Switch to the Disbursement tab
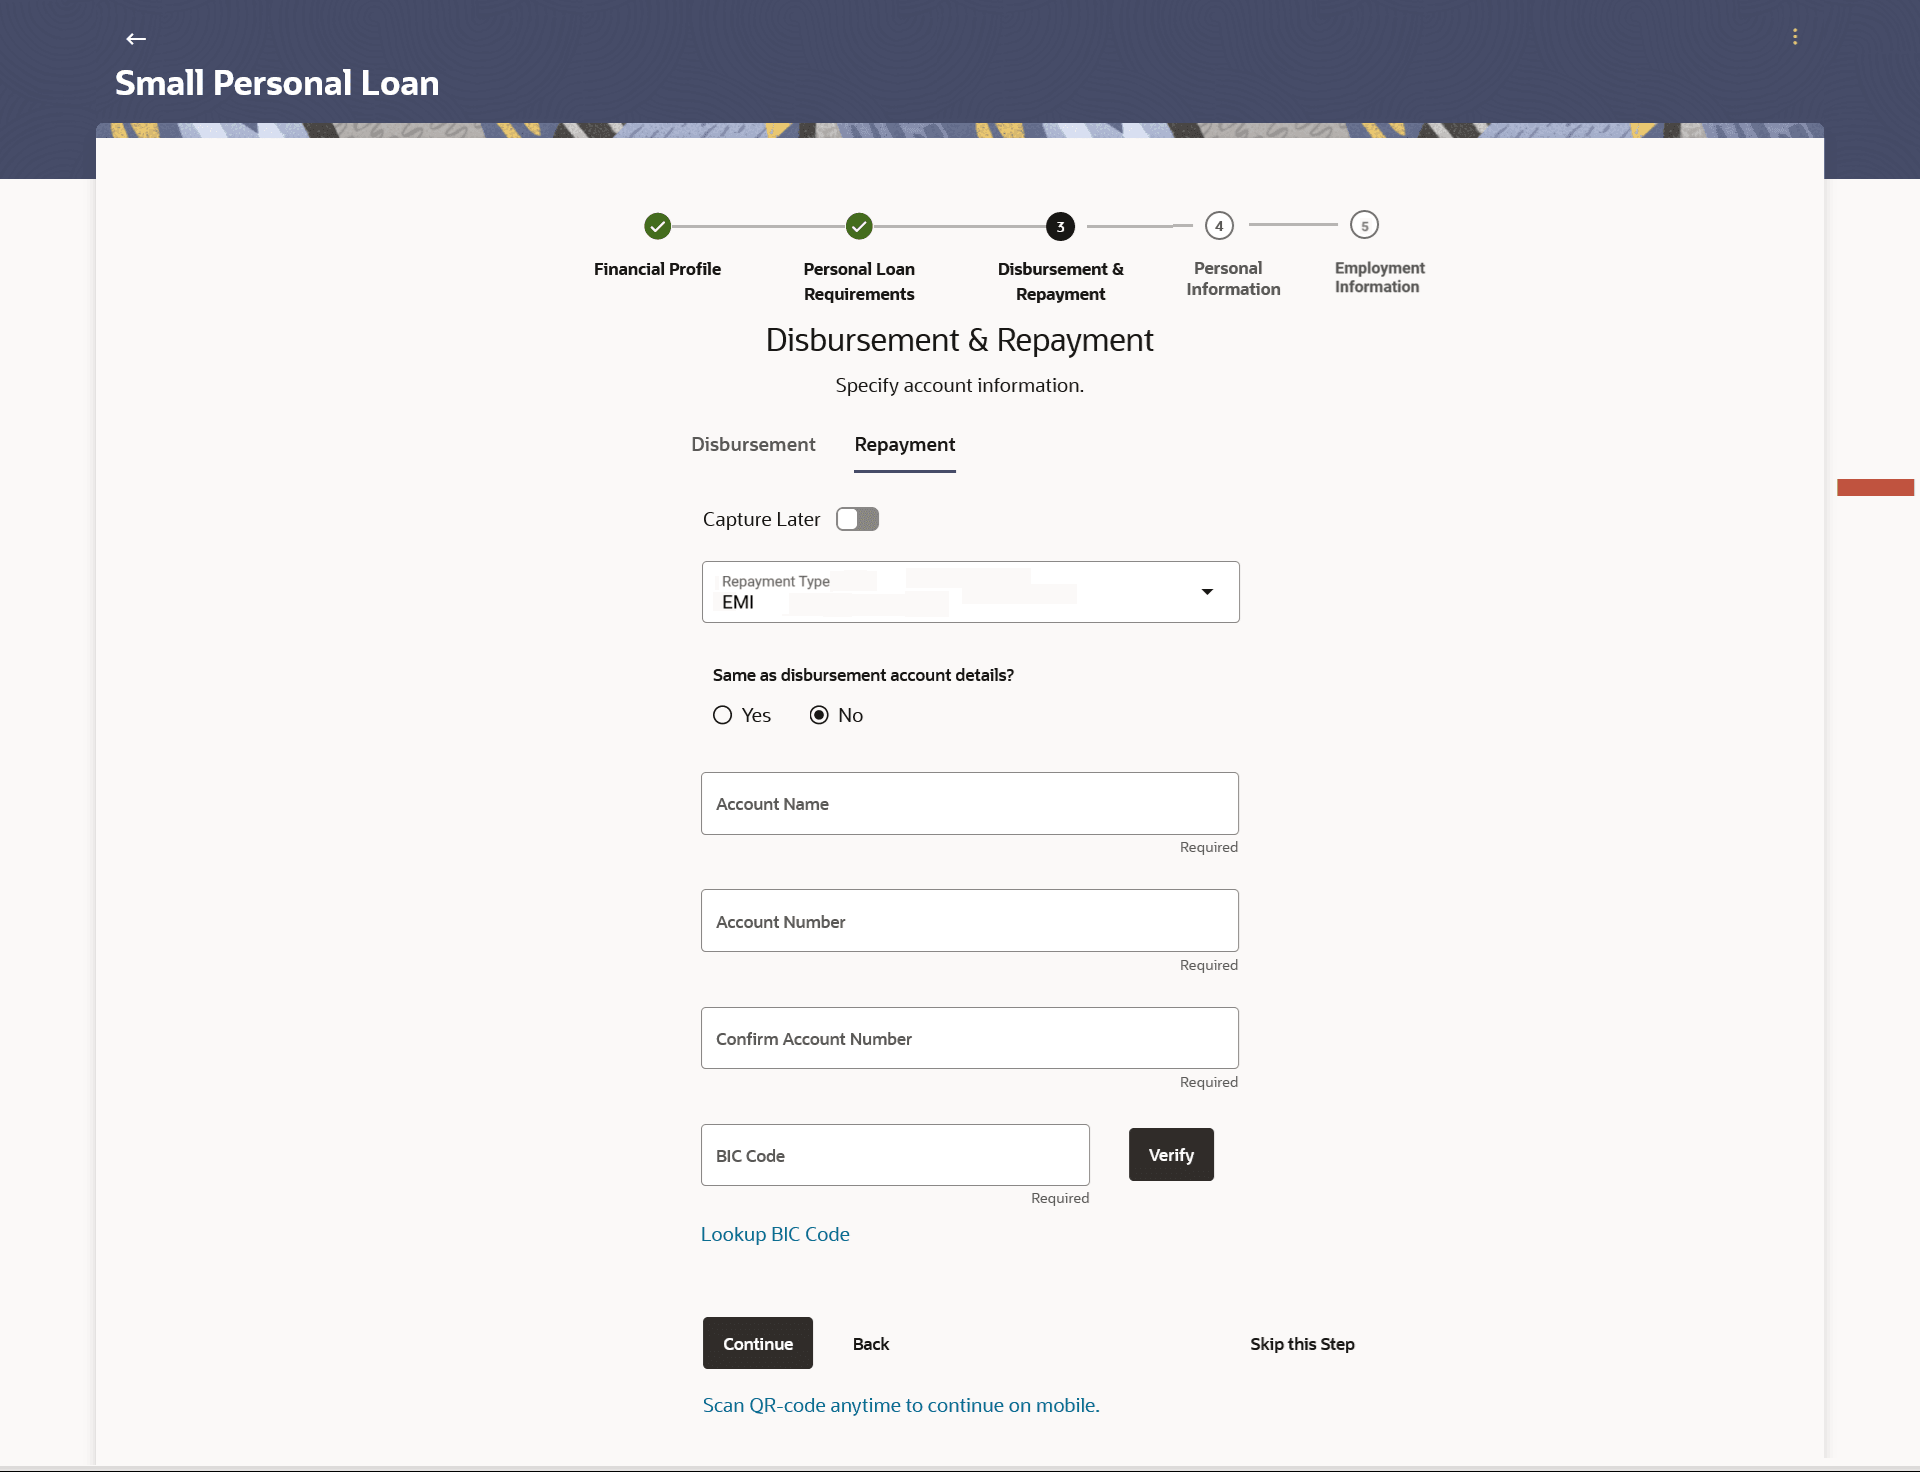 coord(753,444)
